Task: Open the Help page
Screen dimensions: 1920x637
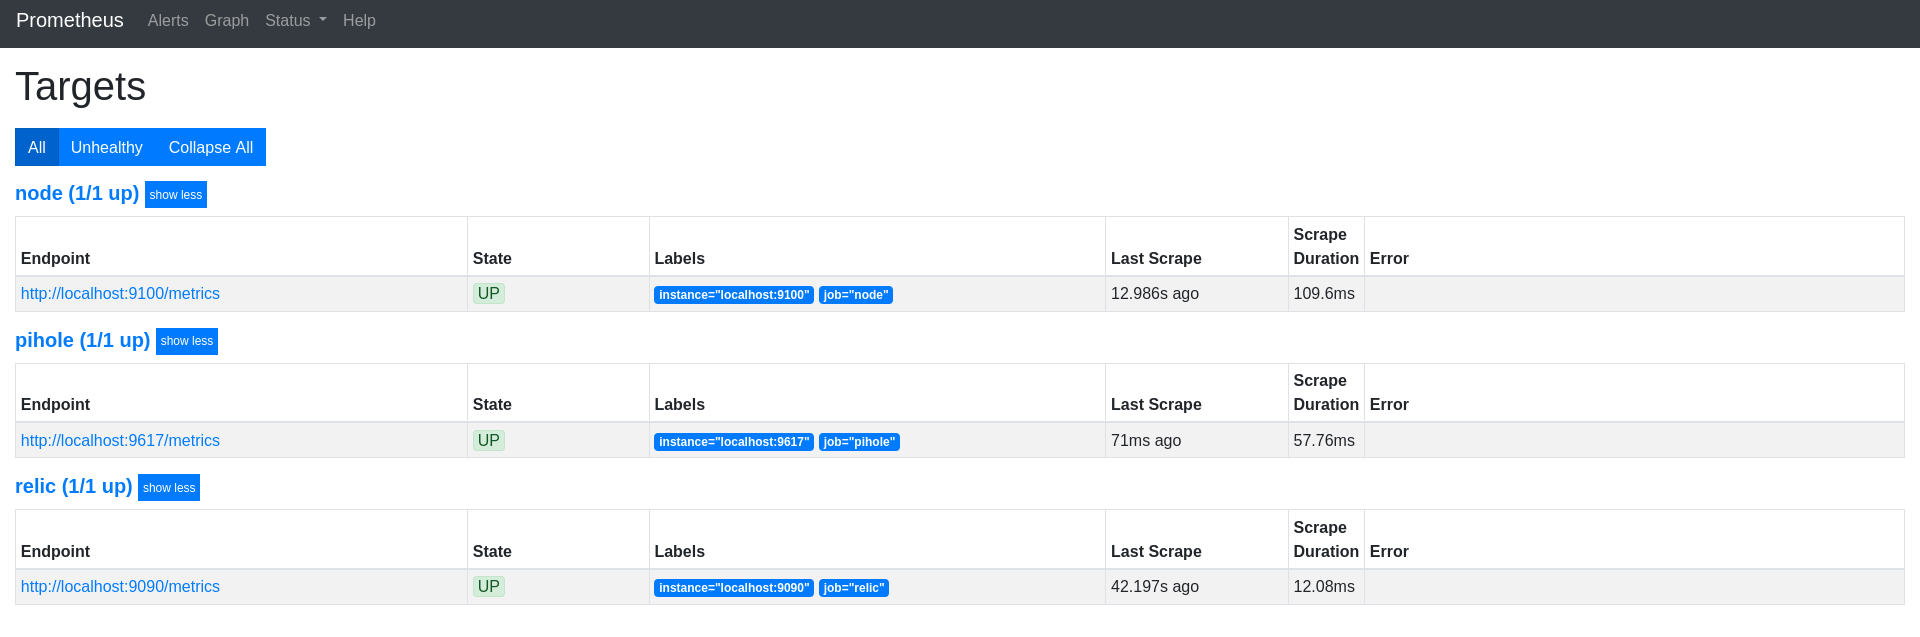Action: [x=359, y=20]
